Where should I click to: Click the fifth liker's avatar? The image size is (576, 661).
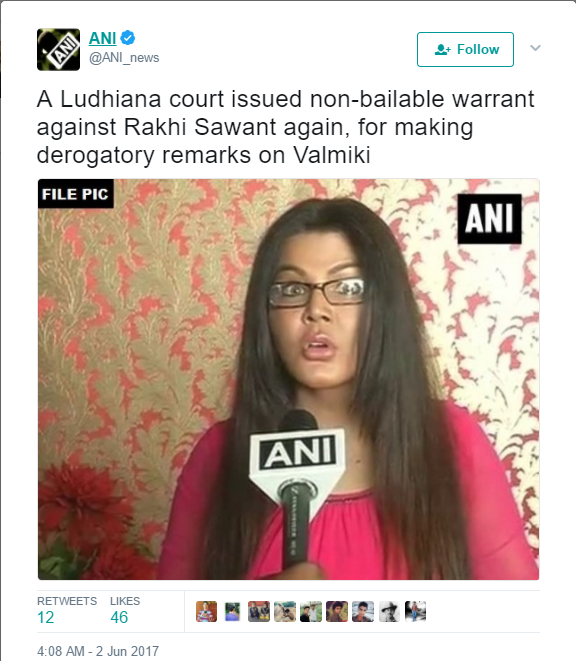(311, 611)
